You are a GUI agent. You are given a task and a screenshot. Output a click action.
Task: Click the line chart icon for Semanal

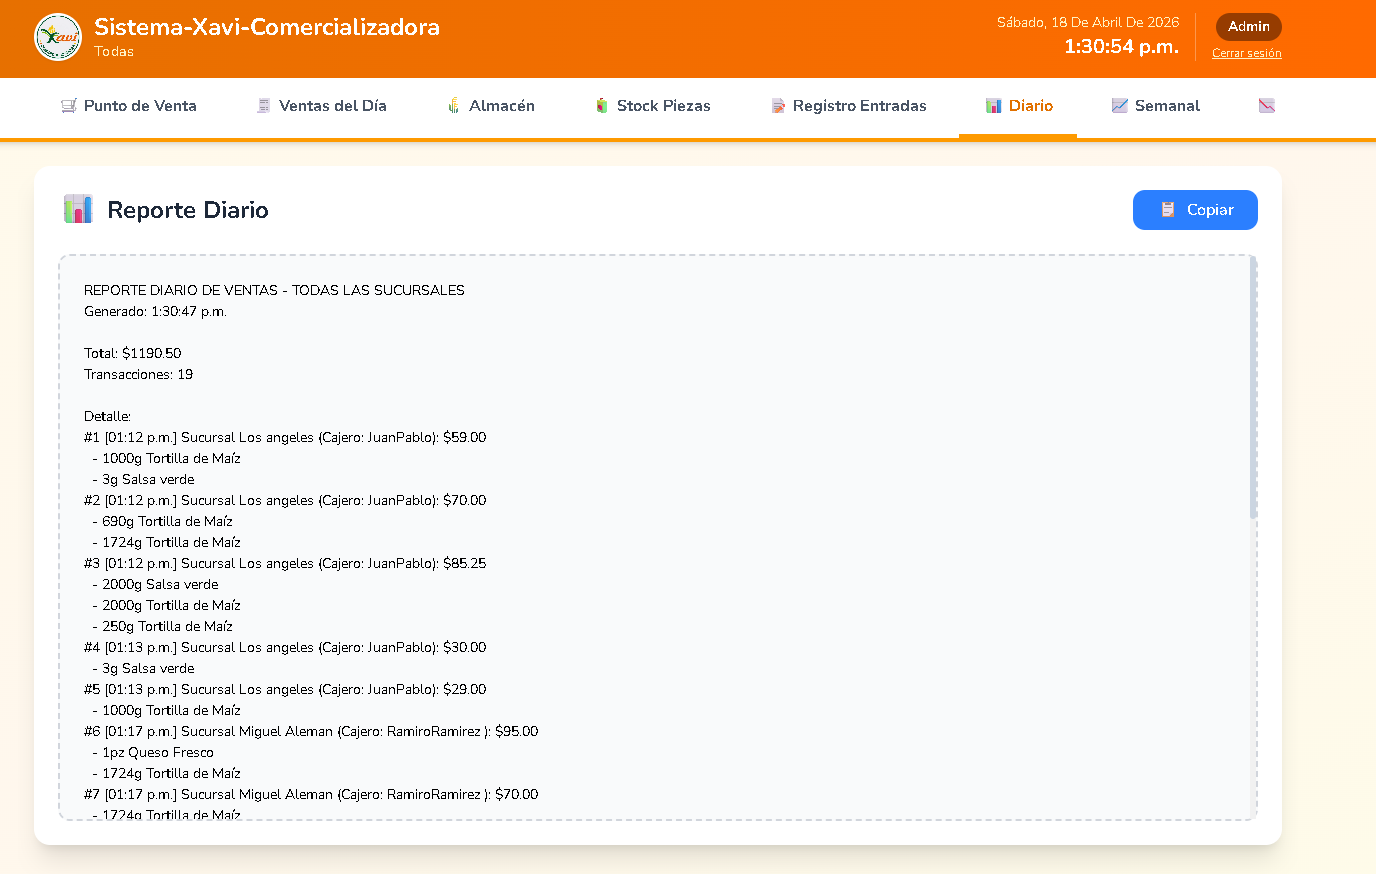[x=1119, y=106]
